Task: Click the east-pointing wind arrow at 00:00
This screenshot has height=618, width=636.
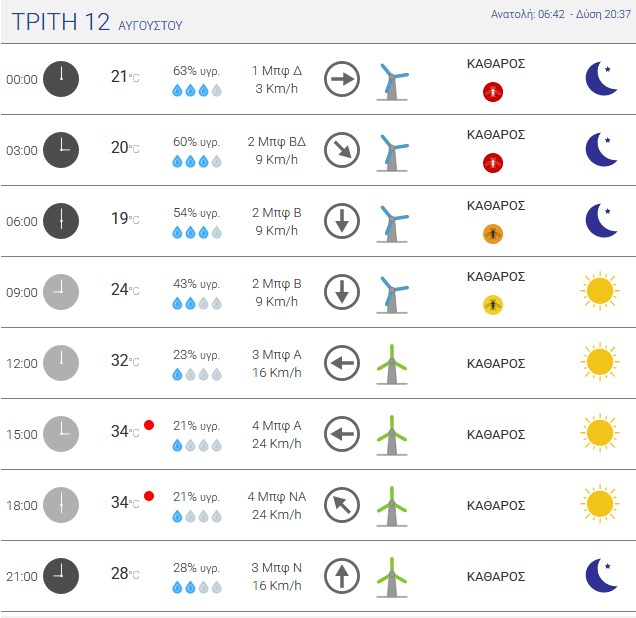Action: click(x=342, y=79)
